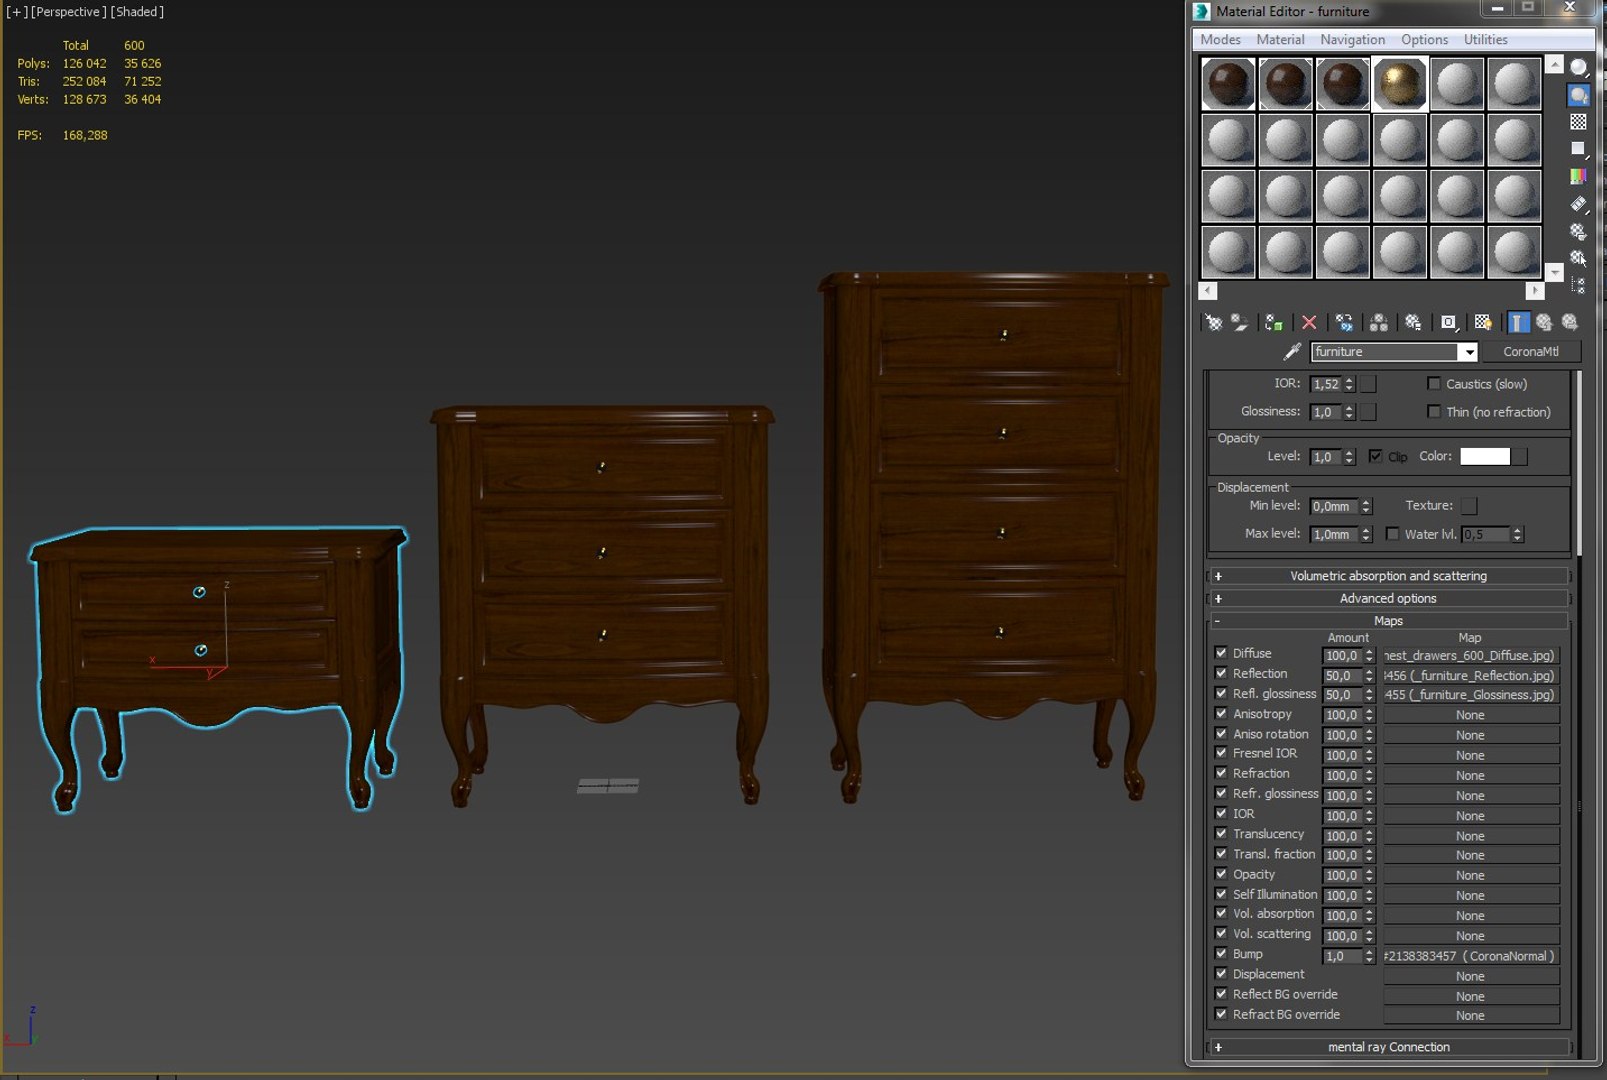1607x1080 pixels.
Task: Click the Bump CoronaNormal map button
Action: coord(1470,956)
